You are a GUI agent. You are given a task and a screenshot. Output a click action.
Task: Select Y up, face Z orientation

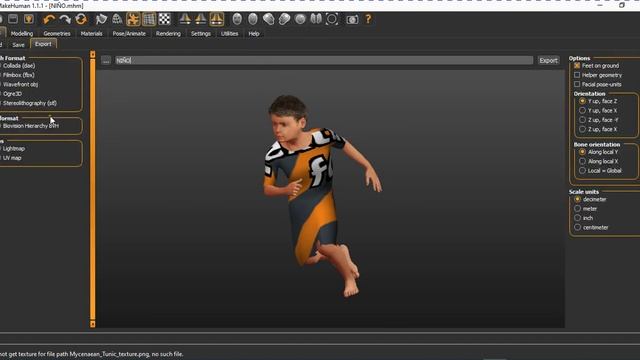(x=582, y=101)
